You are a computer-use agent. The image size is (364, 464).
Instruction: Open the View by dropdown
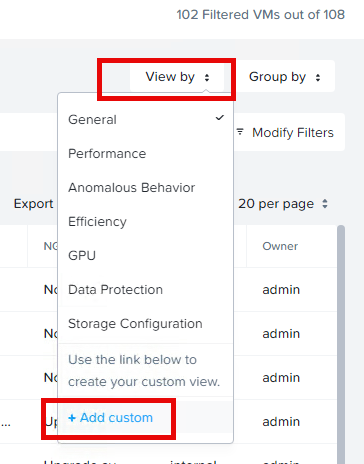pyautogui.click(x=177, y=77)
